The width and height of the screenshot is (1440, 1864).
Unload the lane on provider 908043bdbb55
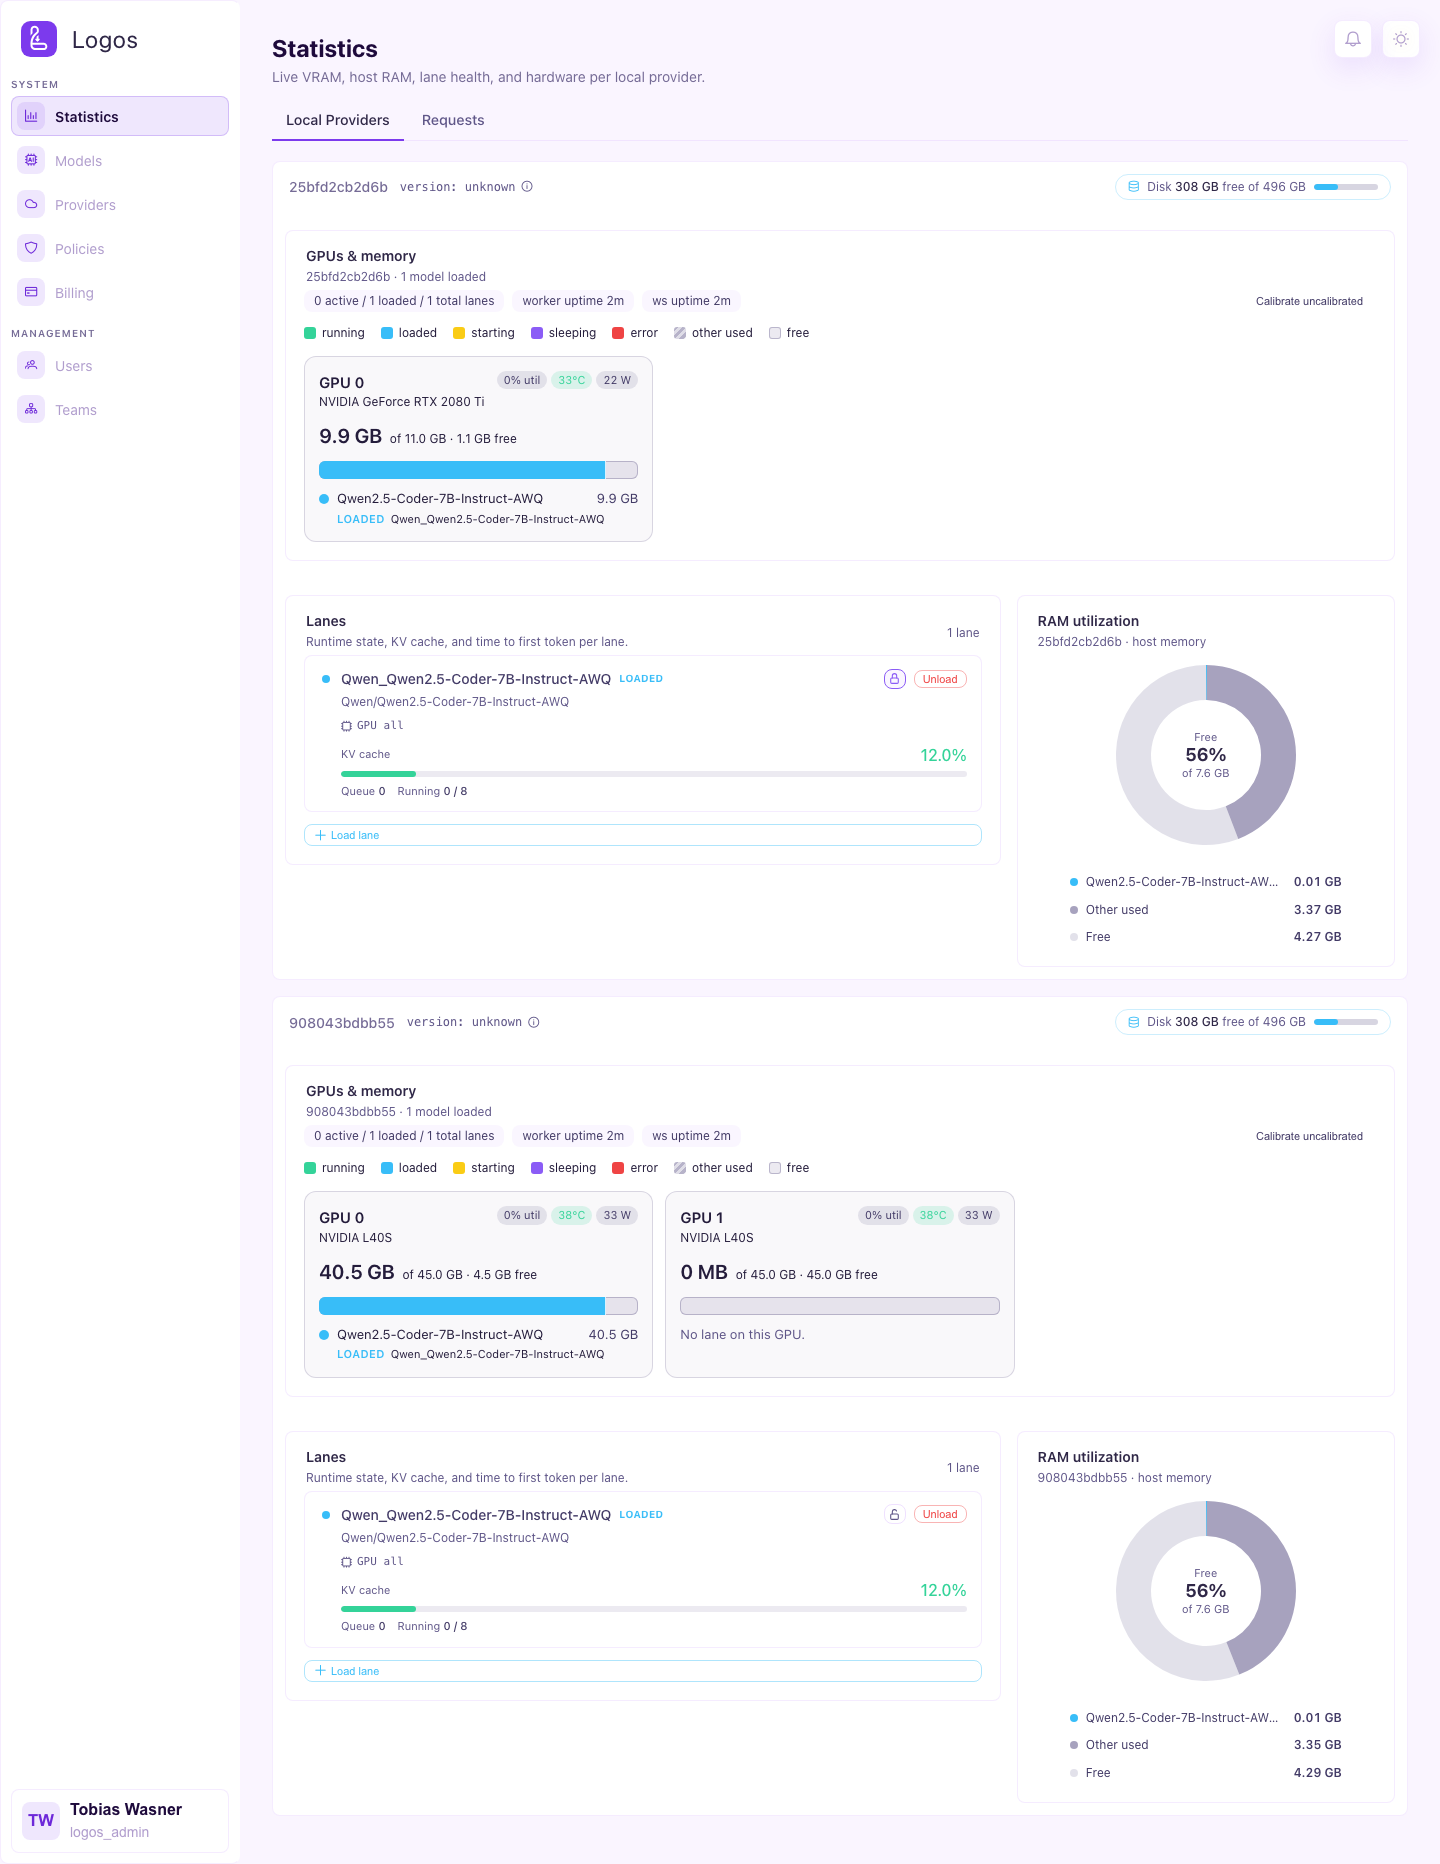coord(940,1514)
